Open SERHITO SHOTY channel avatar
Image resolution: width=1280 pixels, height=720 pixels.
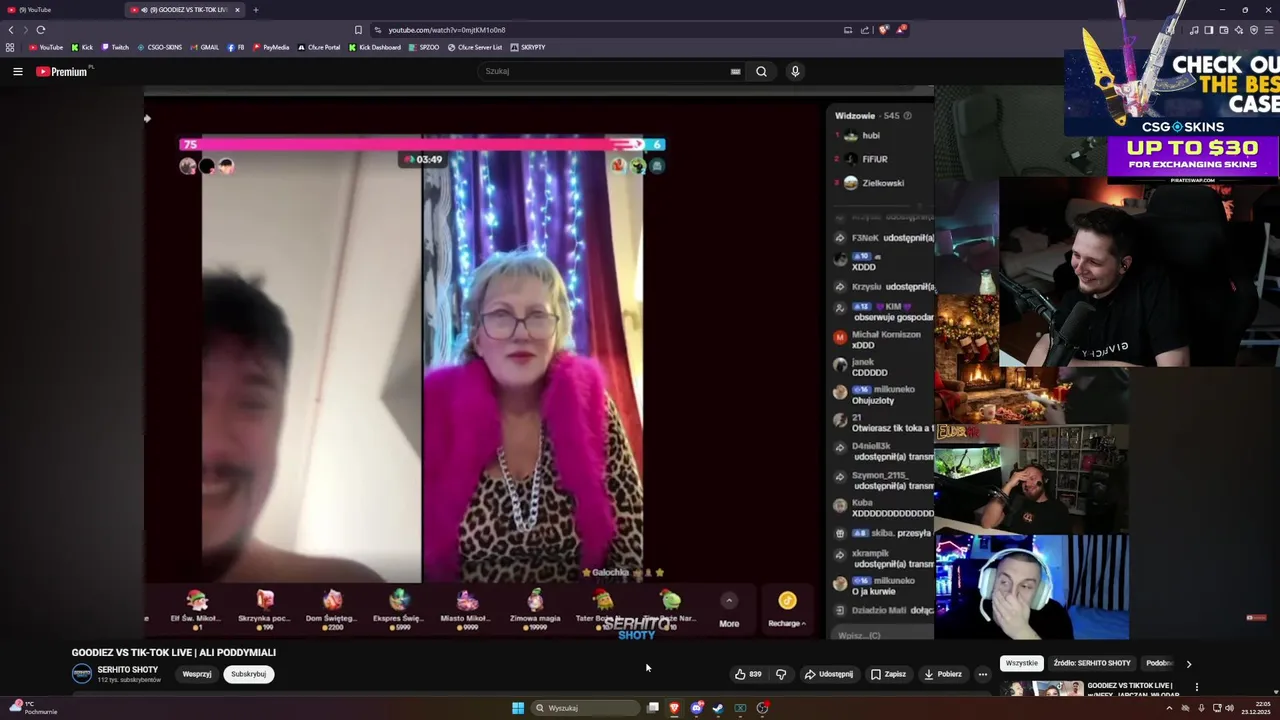[82, 673]
